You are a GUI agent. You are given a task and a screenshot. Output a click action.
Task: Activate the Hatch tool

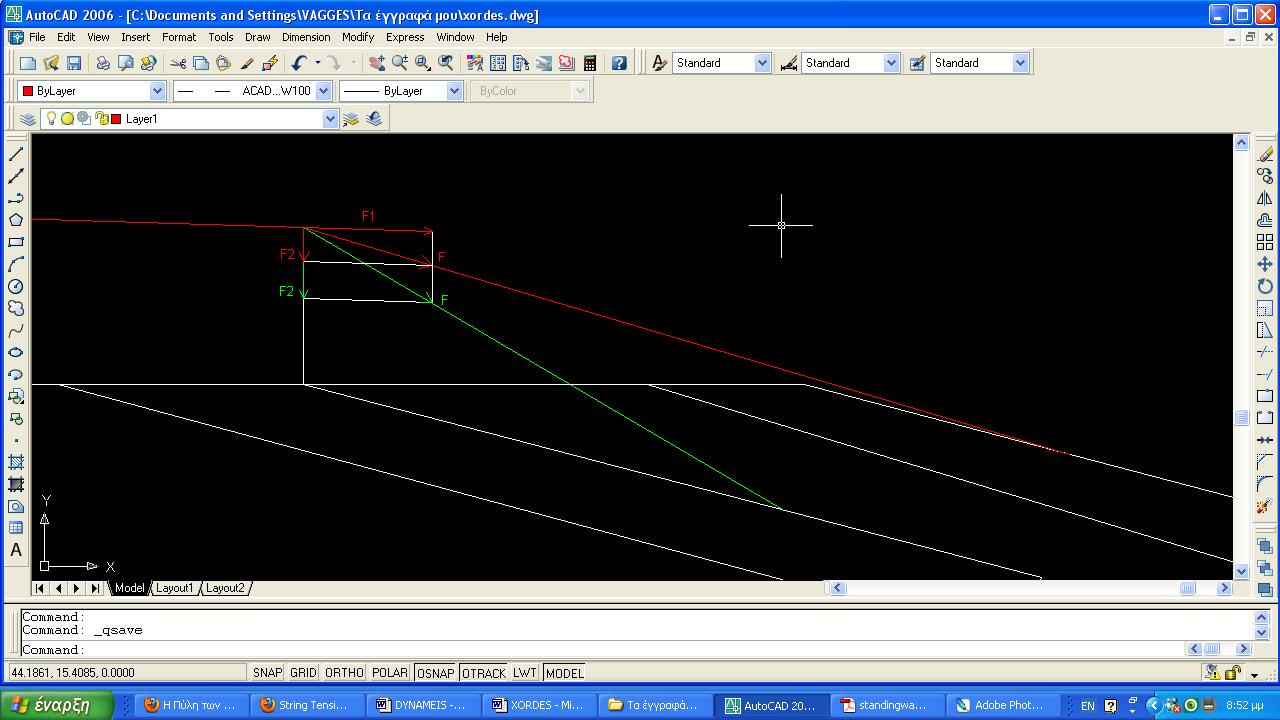pos(16,462)
